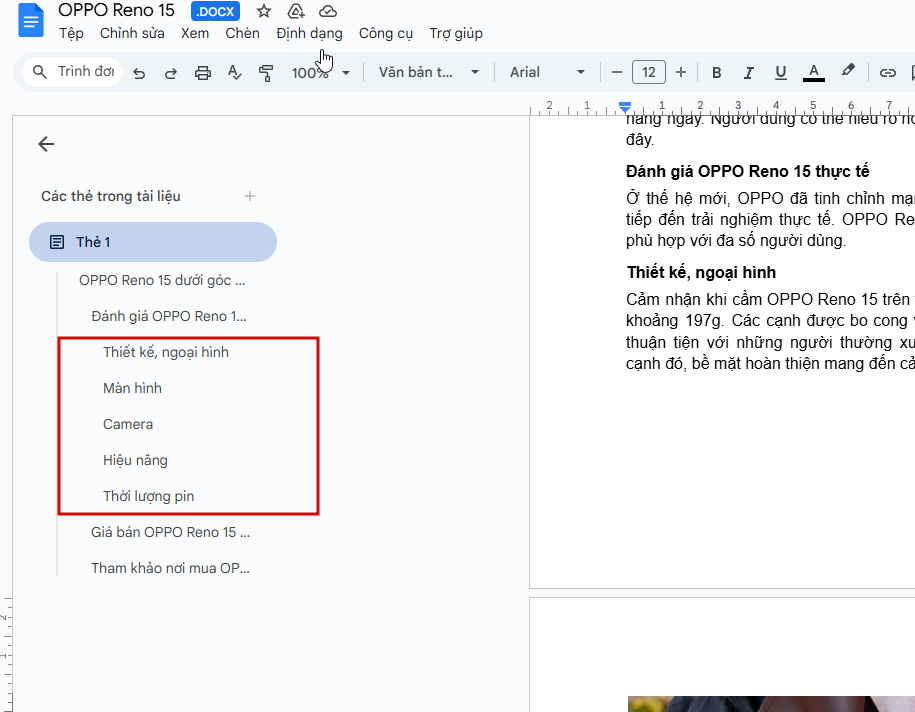Jump to Đánh giá OPPO Reno 1... heading
Screen dimensions: 915x712
pos(169,316)
